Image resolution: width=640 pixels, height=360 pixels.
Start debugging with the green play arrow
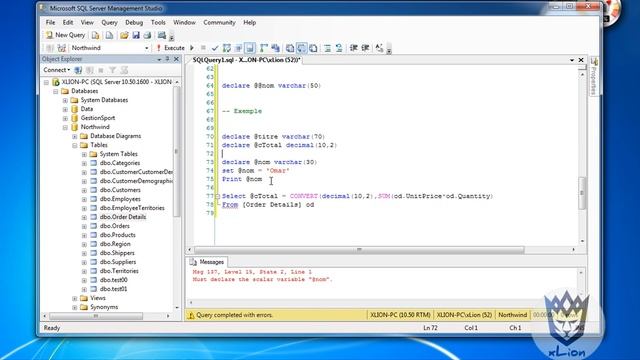[192, 48]
